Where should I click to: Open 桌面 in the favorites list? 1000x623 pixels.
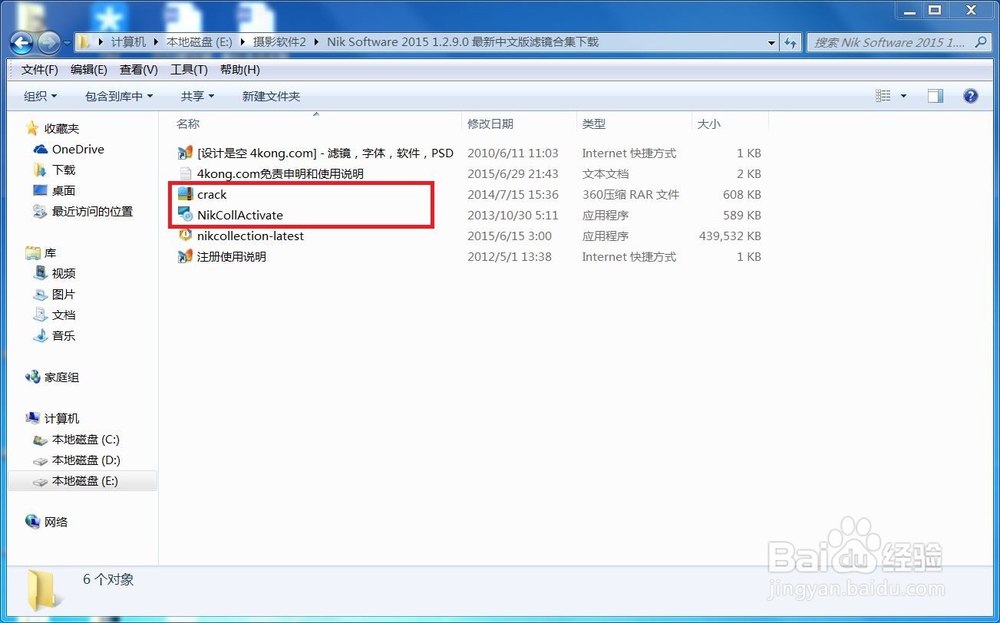64,190
